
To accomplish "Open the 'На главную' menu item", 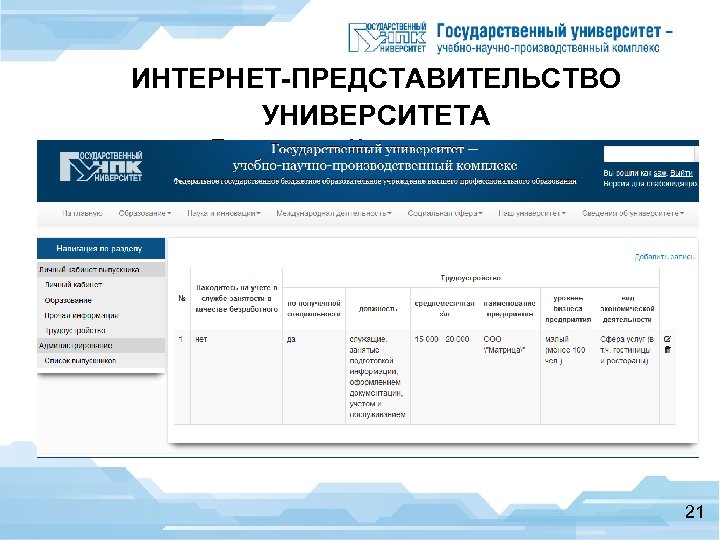I will point(82,214).
